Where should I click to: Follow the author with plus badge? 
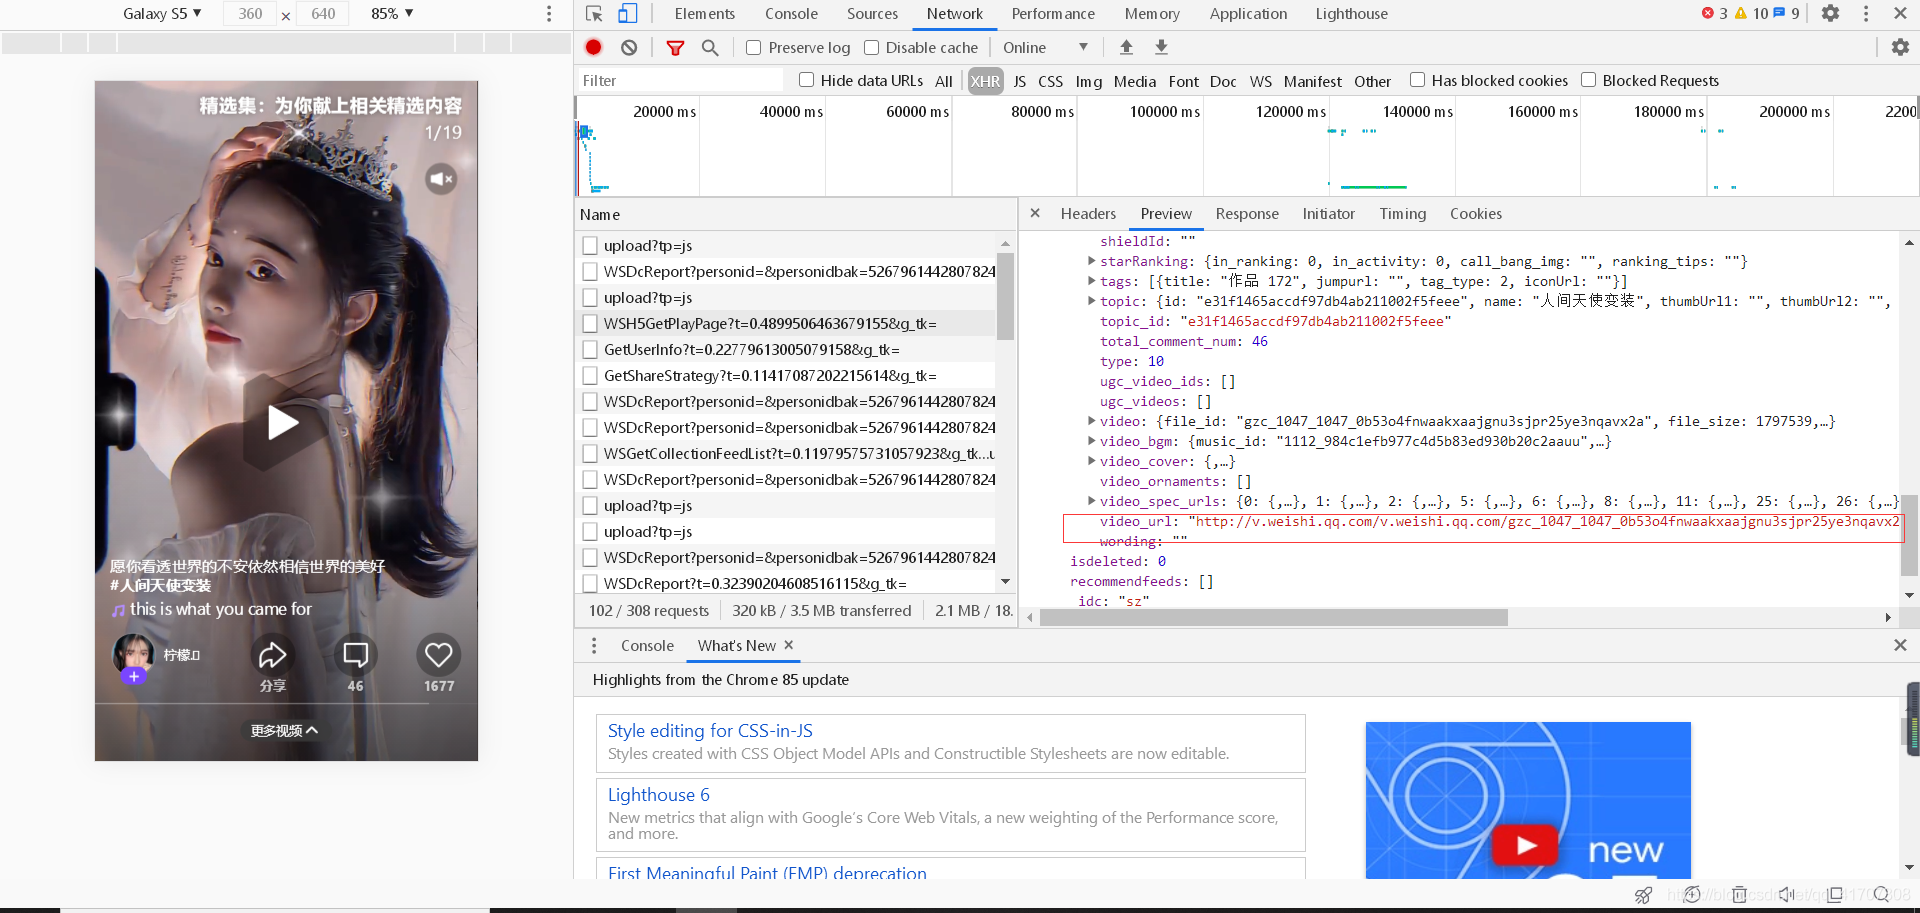click(134, 676)
